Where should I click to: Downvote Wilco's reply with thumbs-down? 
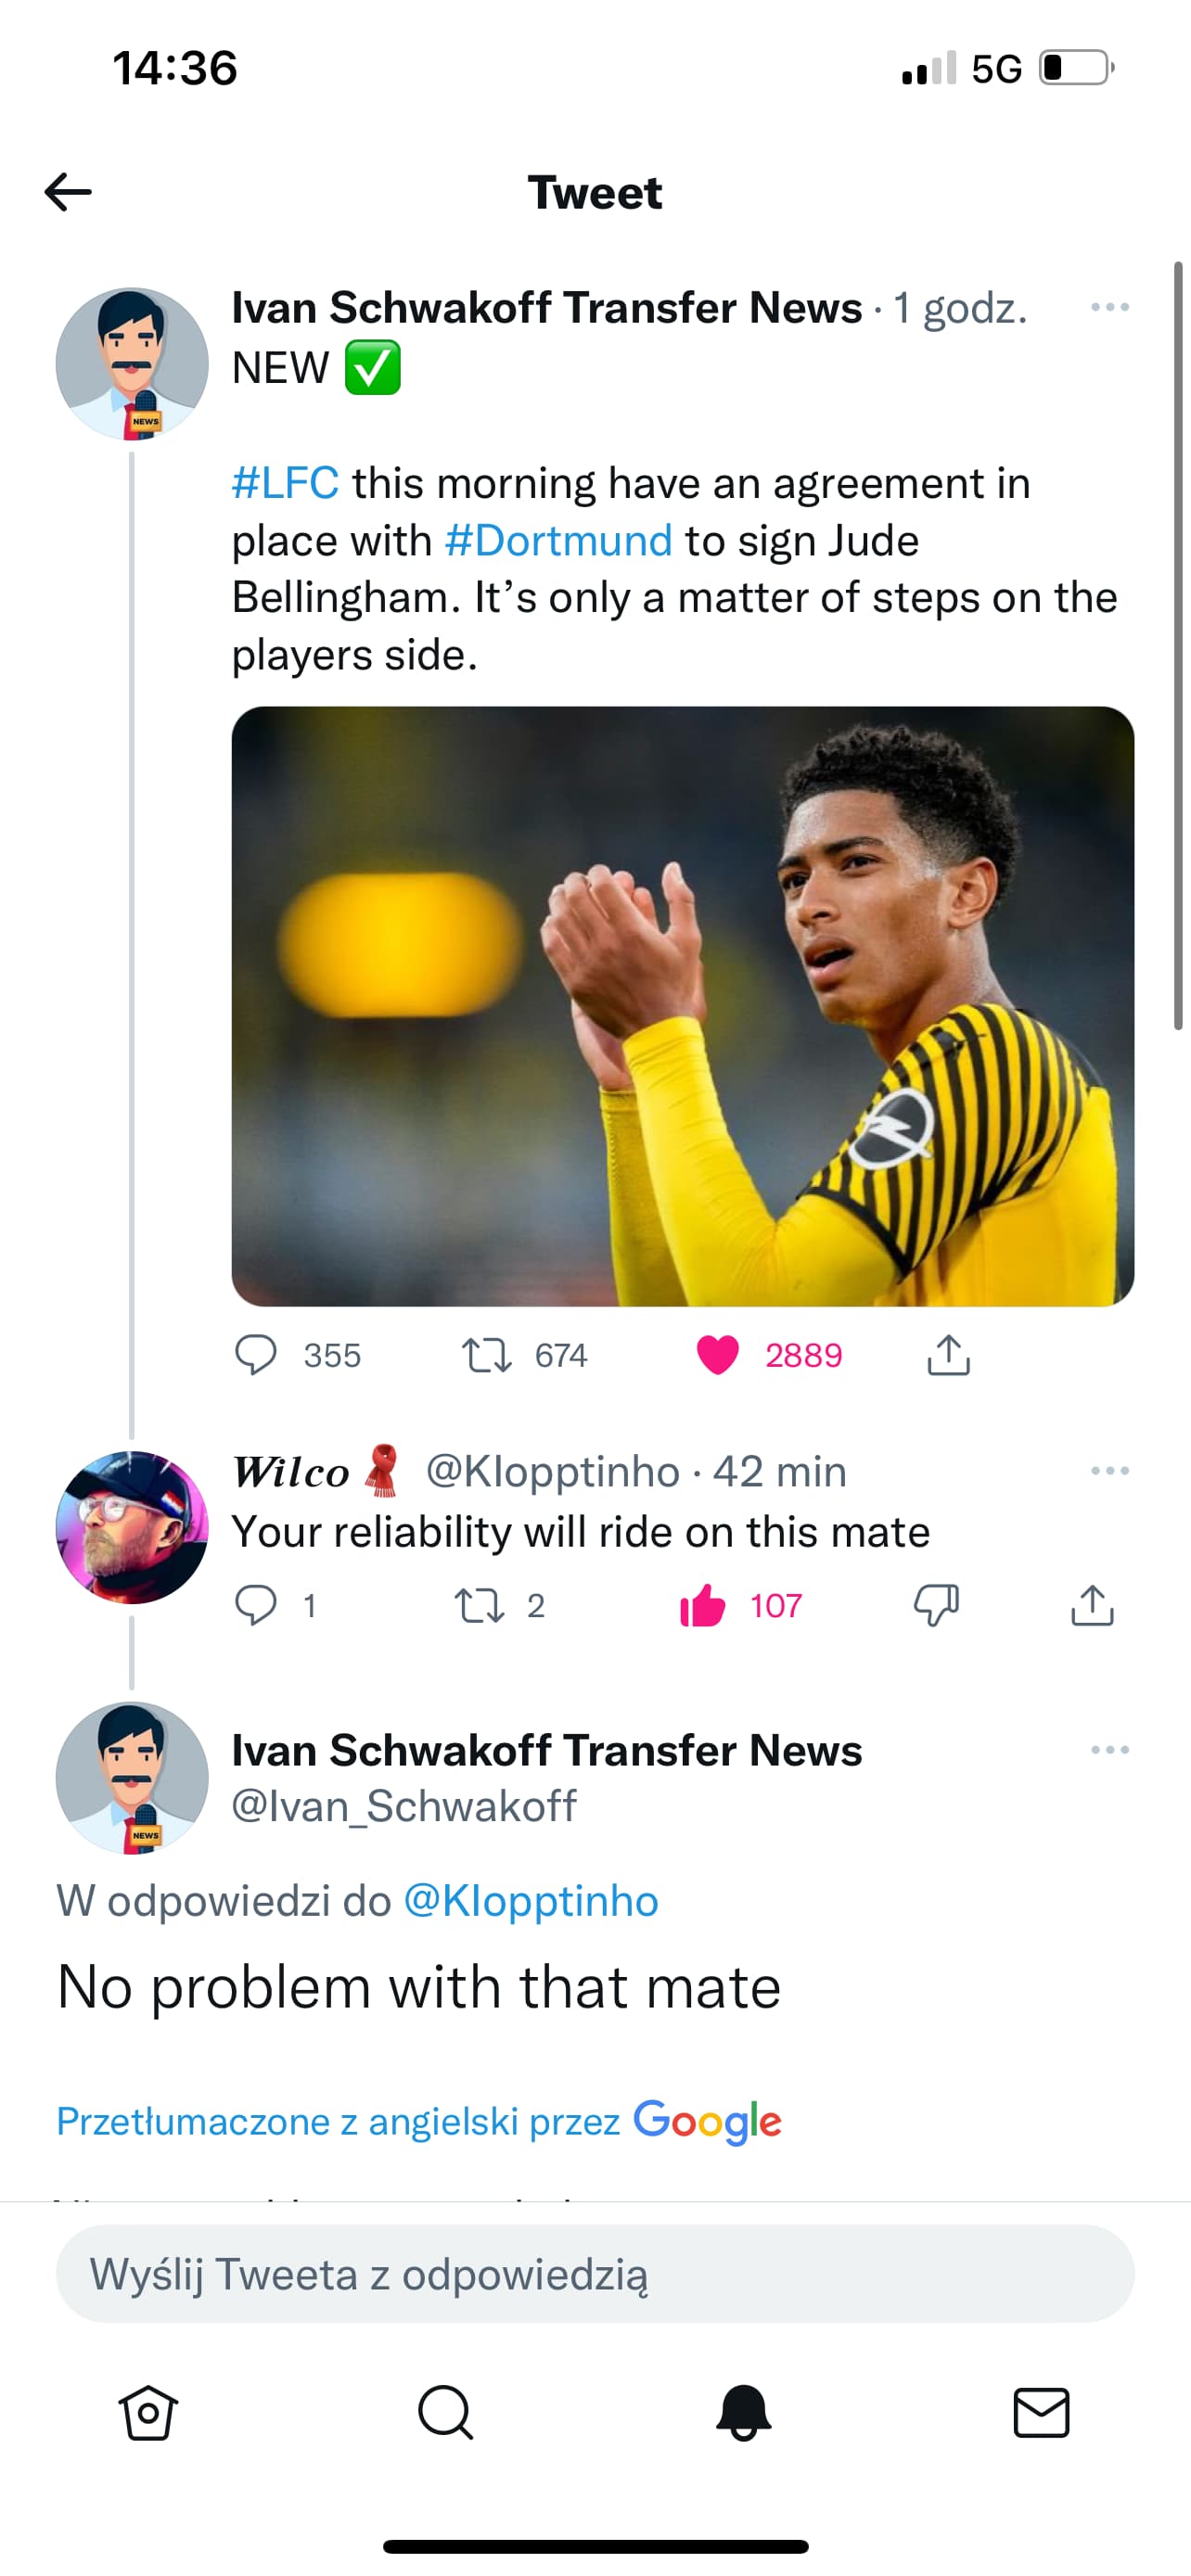pyautogui.click(x=936, y=1605)
